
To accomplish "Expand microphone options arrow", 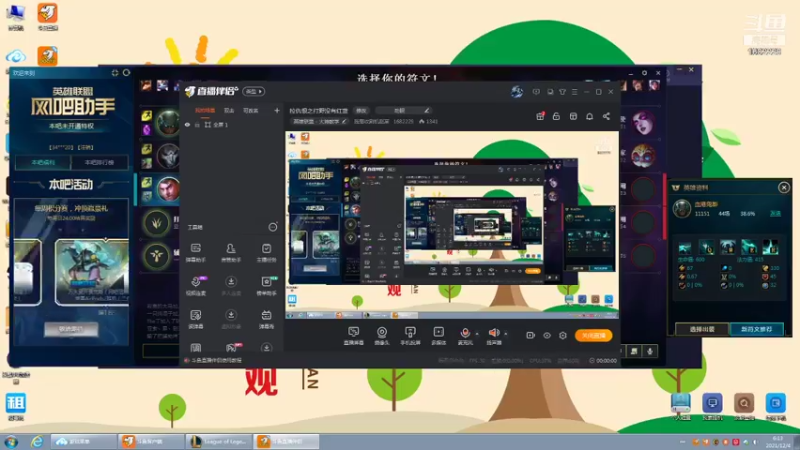I will (477, 334).
